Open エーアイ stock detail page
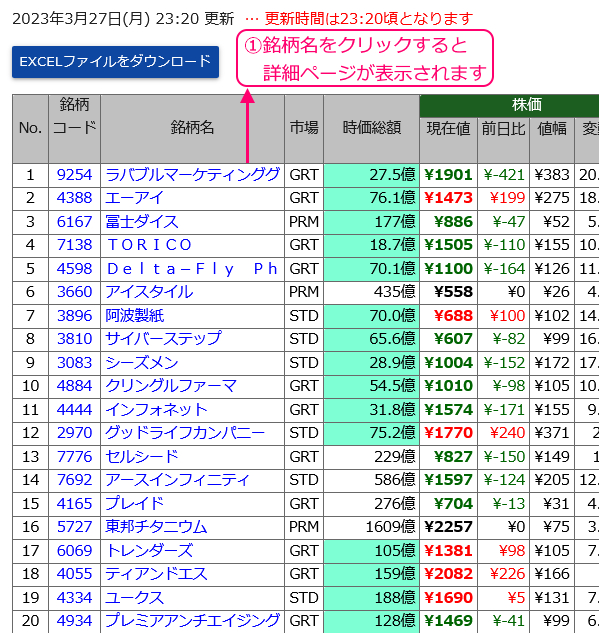This screenshot has height=633, width=599. click(x=134, y=198)
